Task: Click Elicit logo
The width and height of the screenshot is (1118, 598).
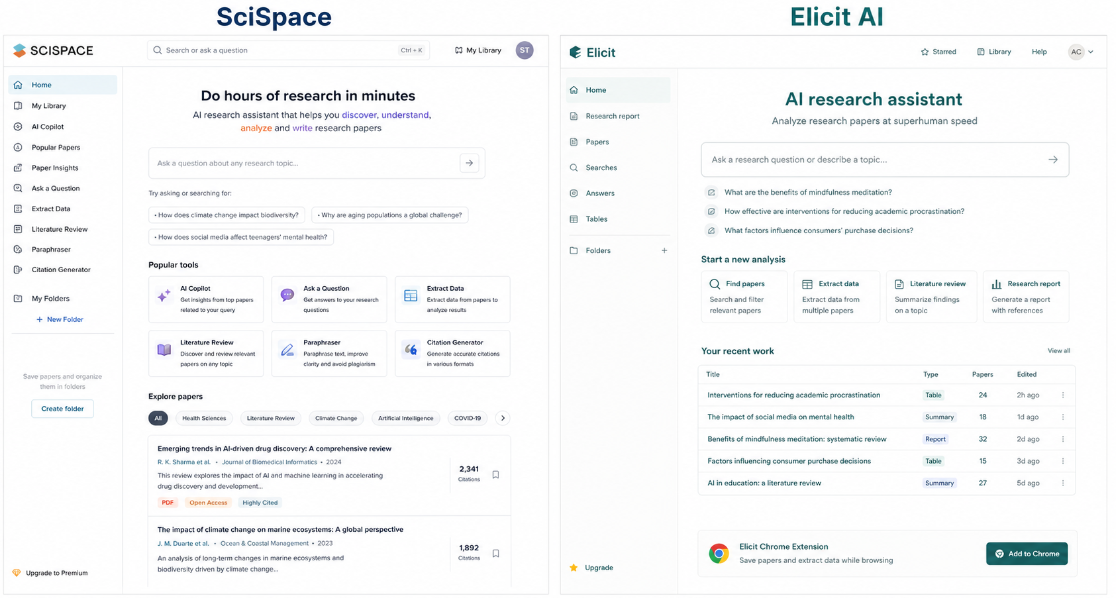Action: [x=592, y=53]
